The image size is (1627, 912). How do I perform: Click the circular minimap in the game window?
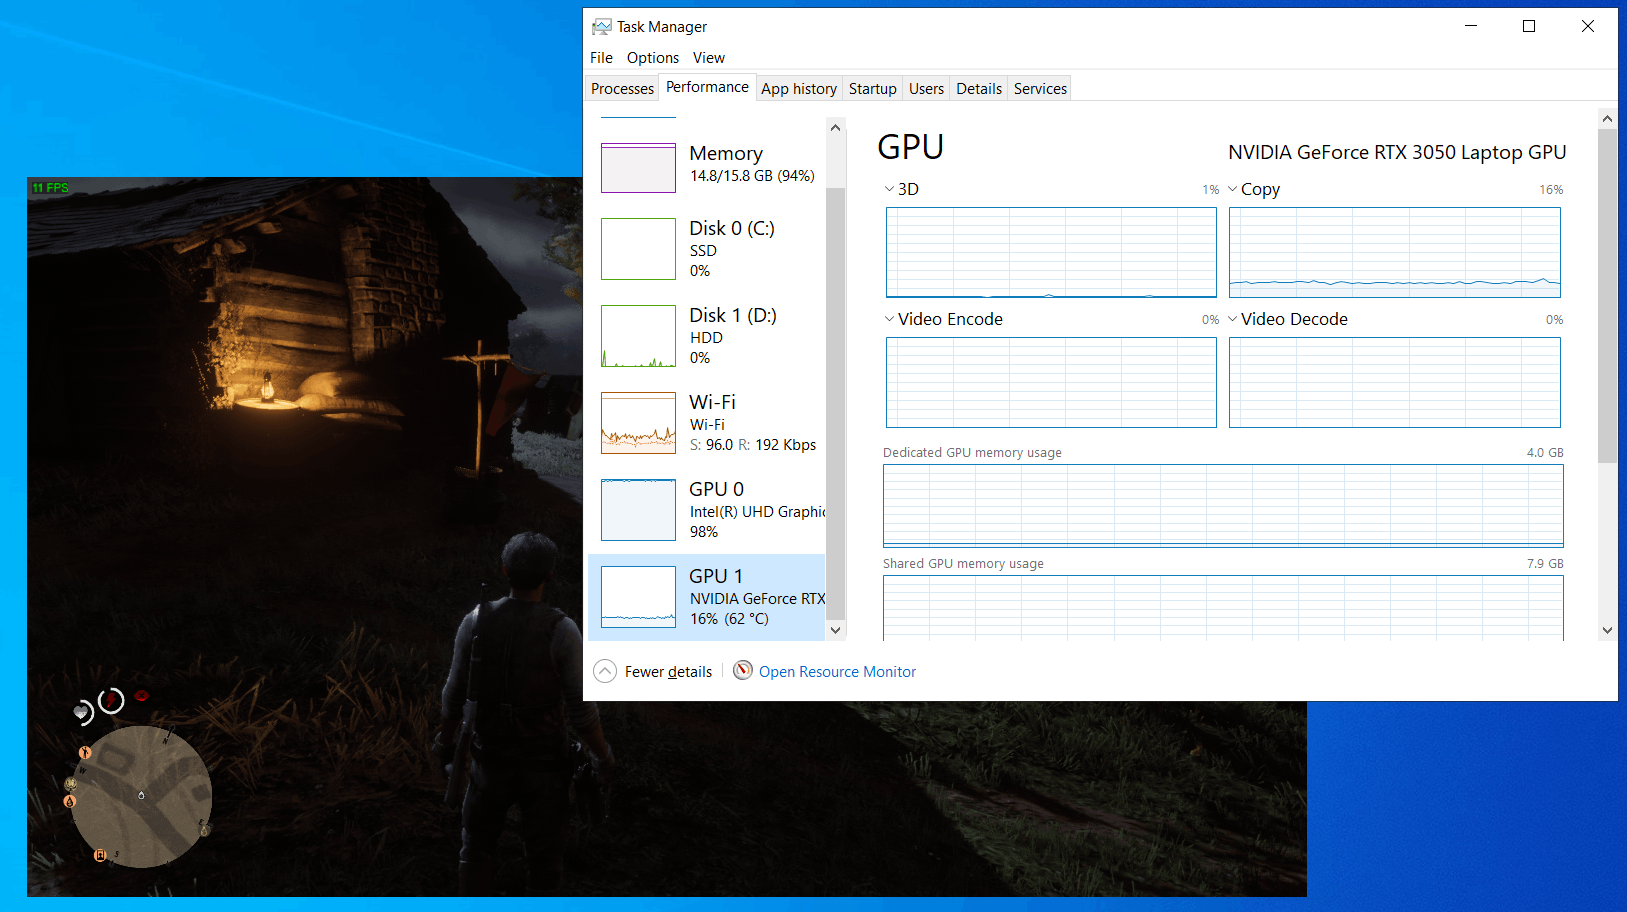coord(141,796)
